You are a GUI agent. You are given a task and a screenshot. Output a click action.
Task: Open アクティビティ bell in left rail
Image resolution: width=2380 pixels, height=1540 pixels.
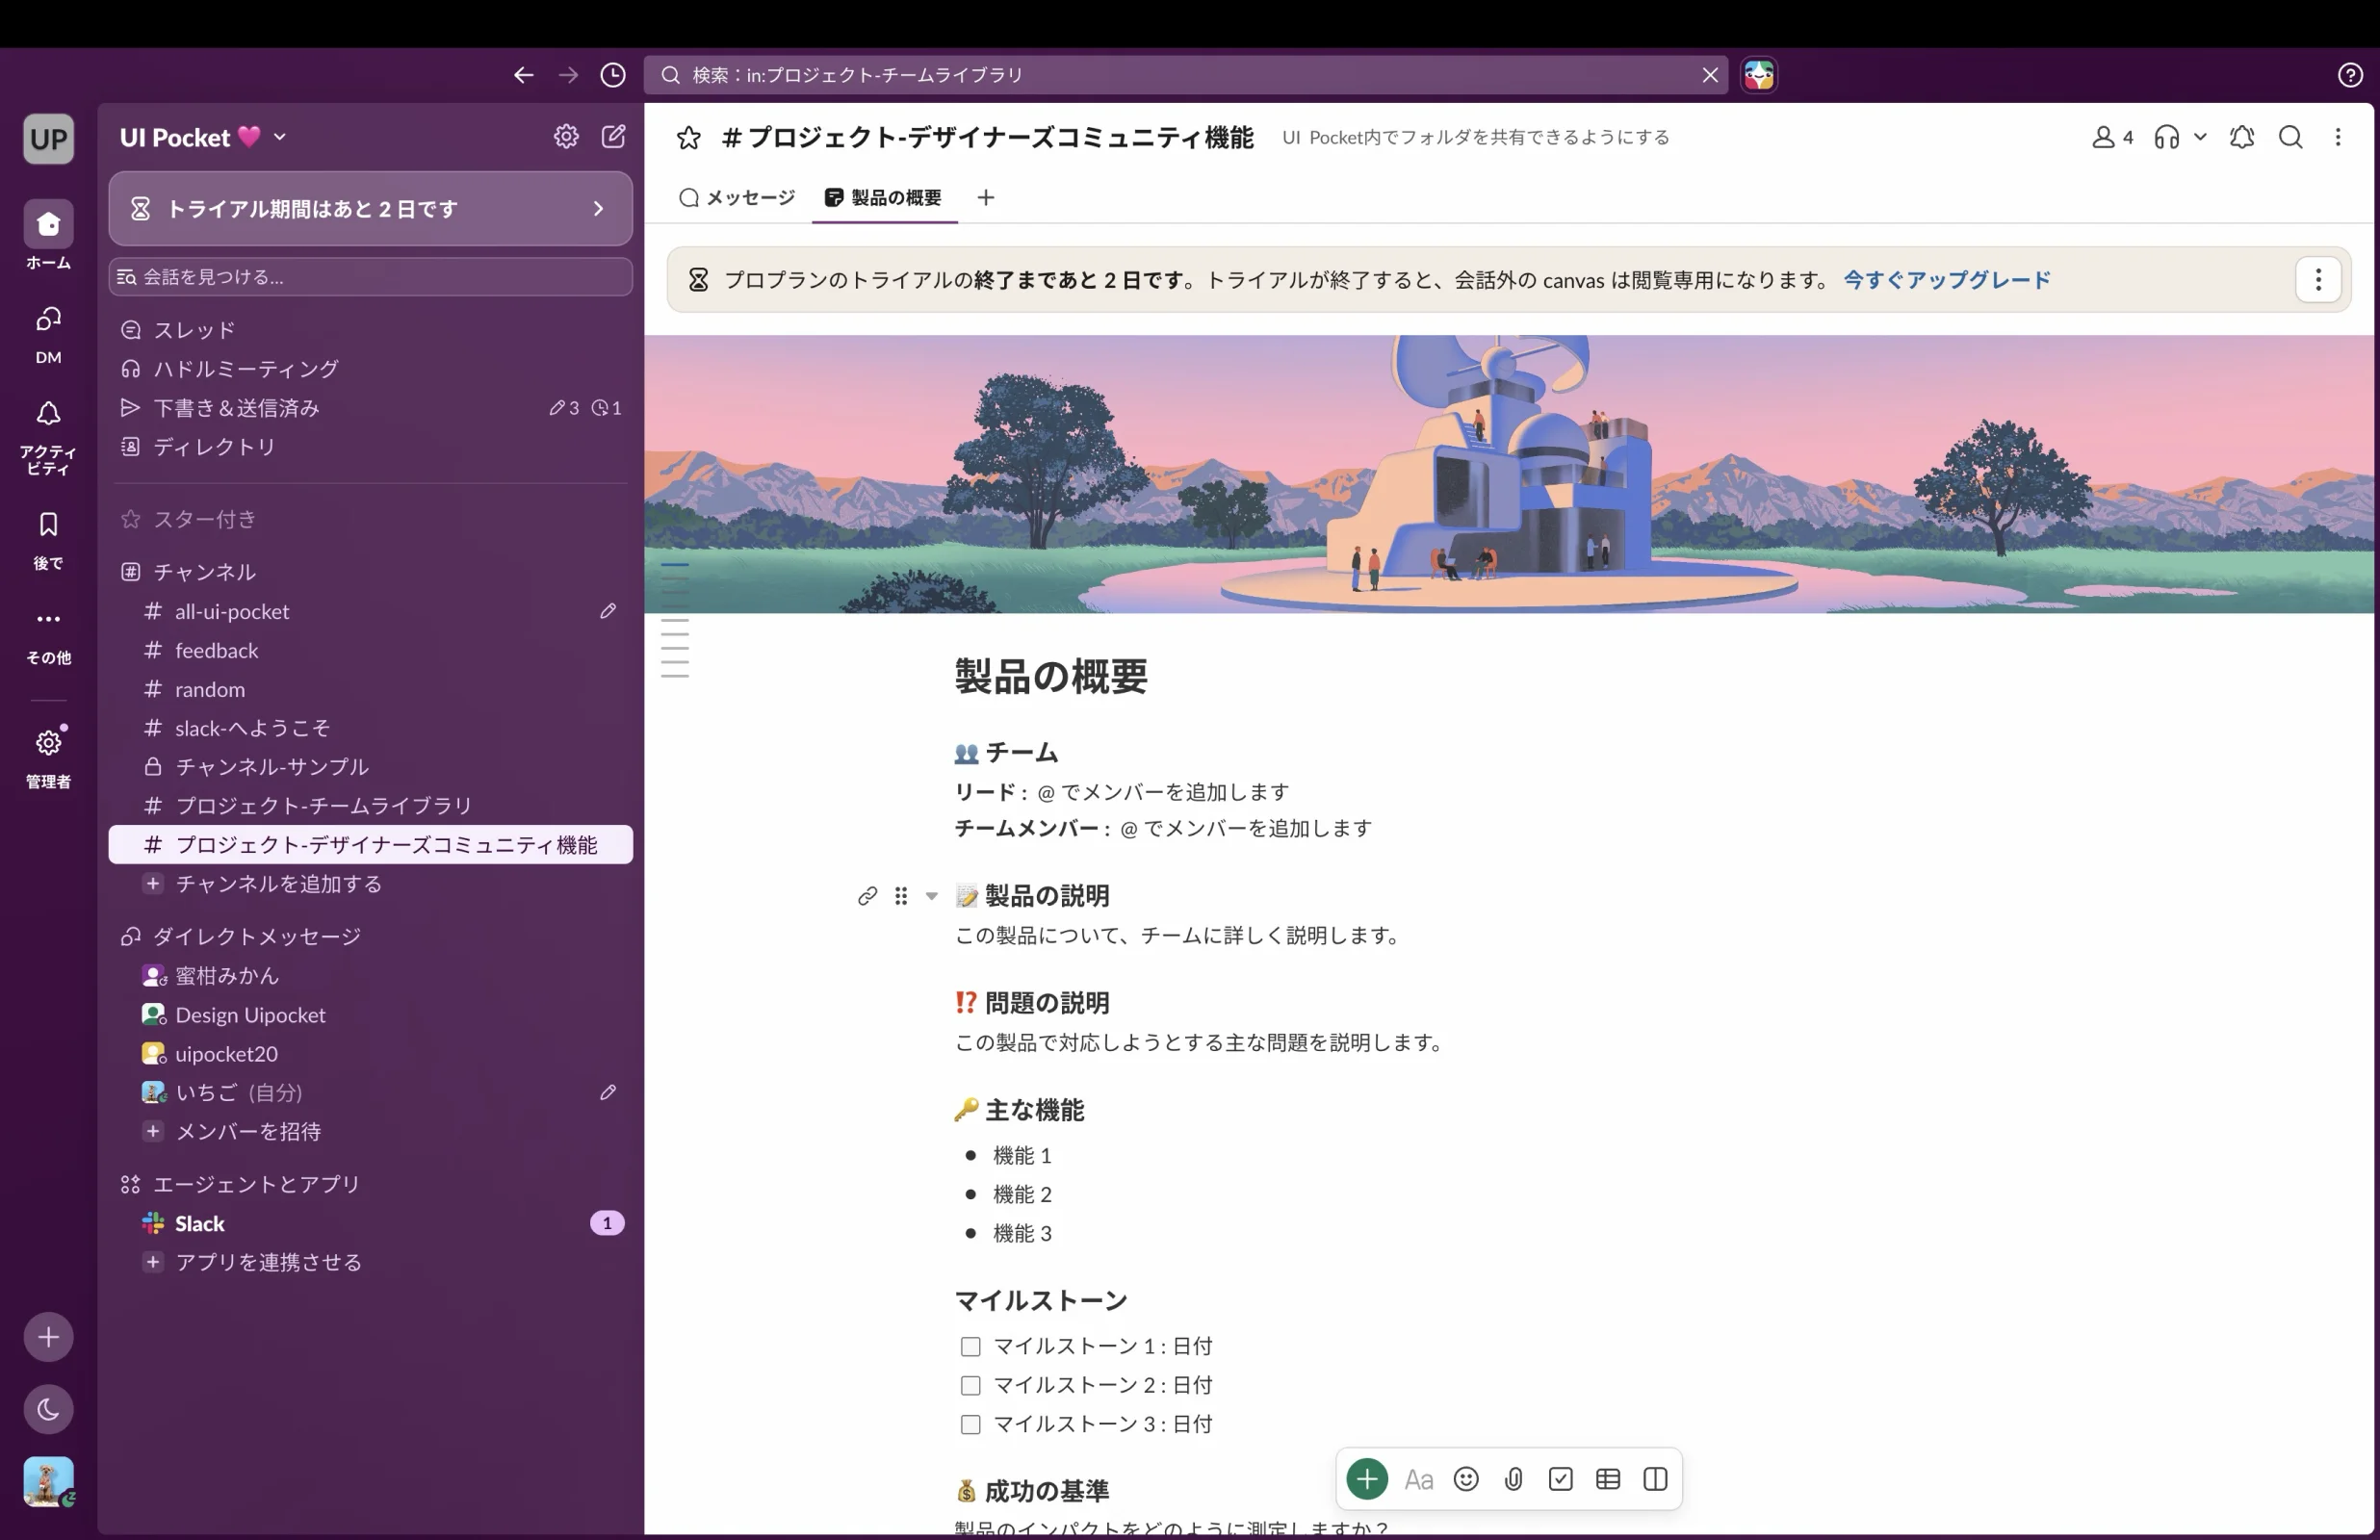(48, 437)
